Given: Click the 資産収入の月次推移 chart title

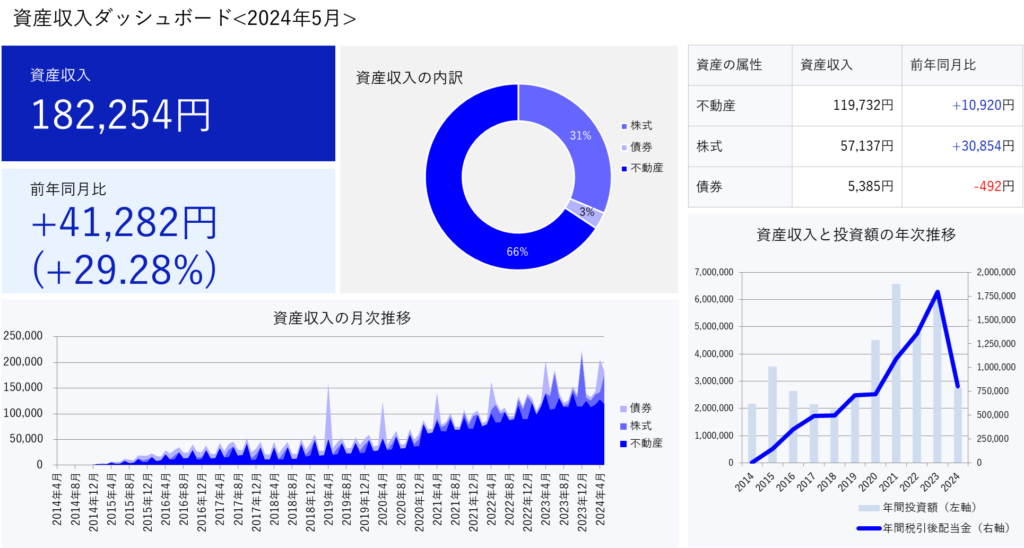Looking at the screenshot, I should (x=341, y=319).
